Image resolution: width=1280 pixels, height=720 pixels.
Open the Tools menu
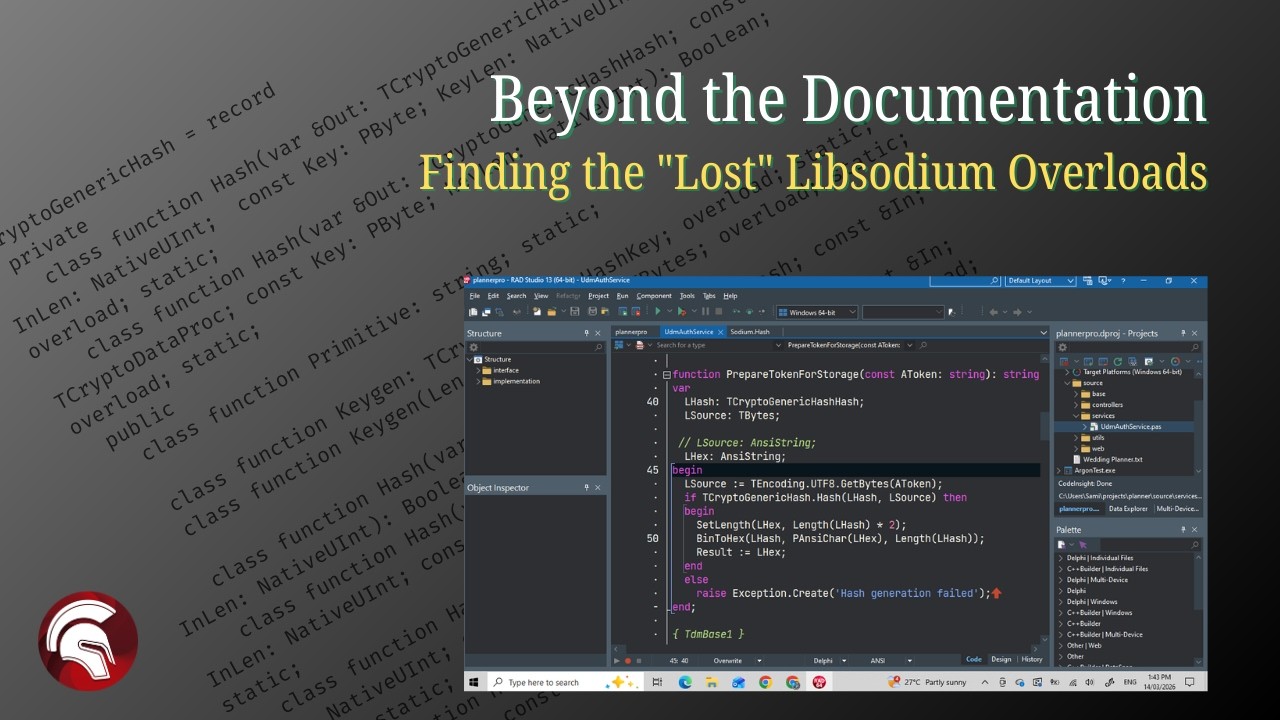point(687,296)
